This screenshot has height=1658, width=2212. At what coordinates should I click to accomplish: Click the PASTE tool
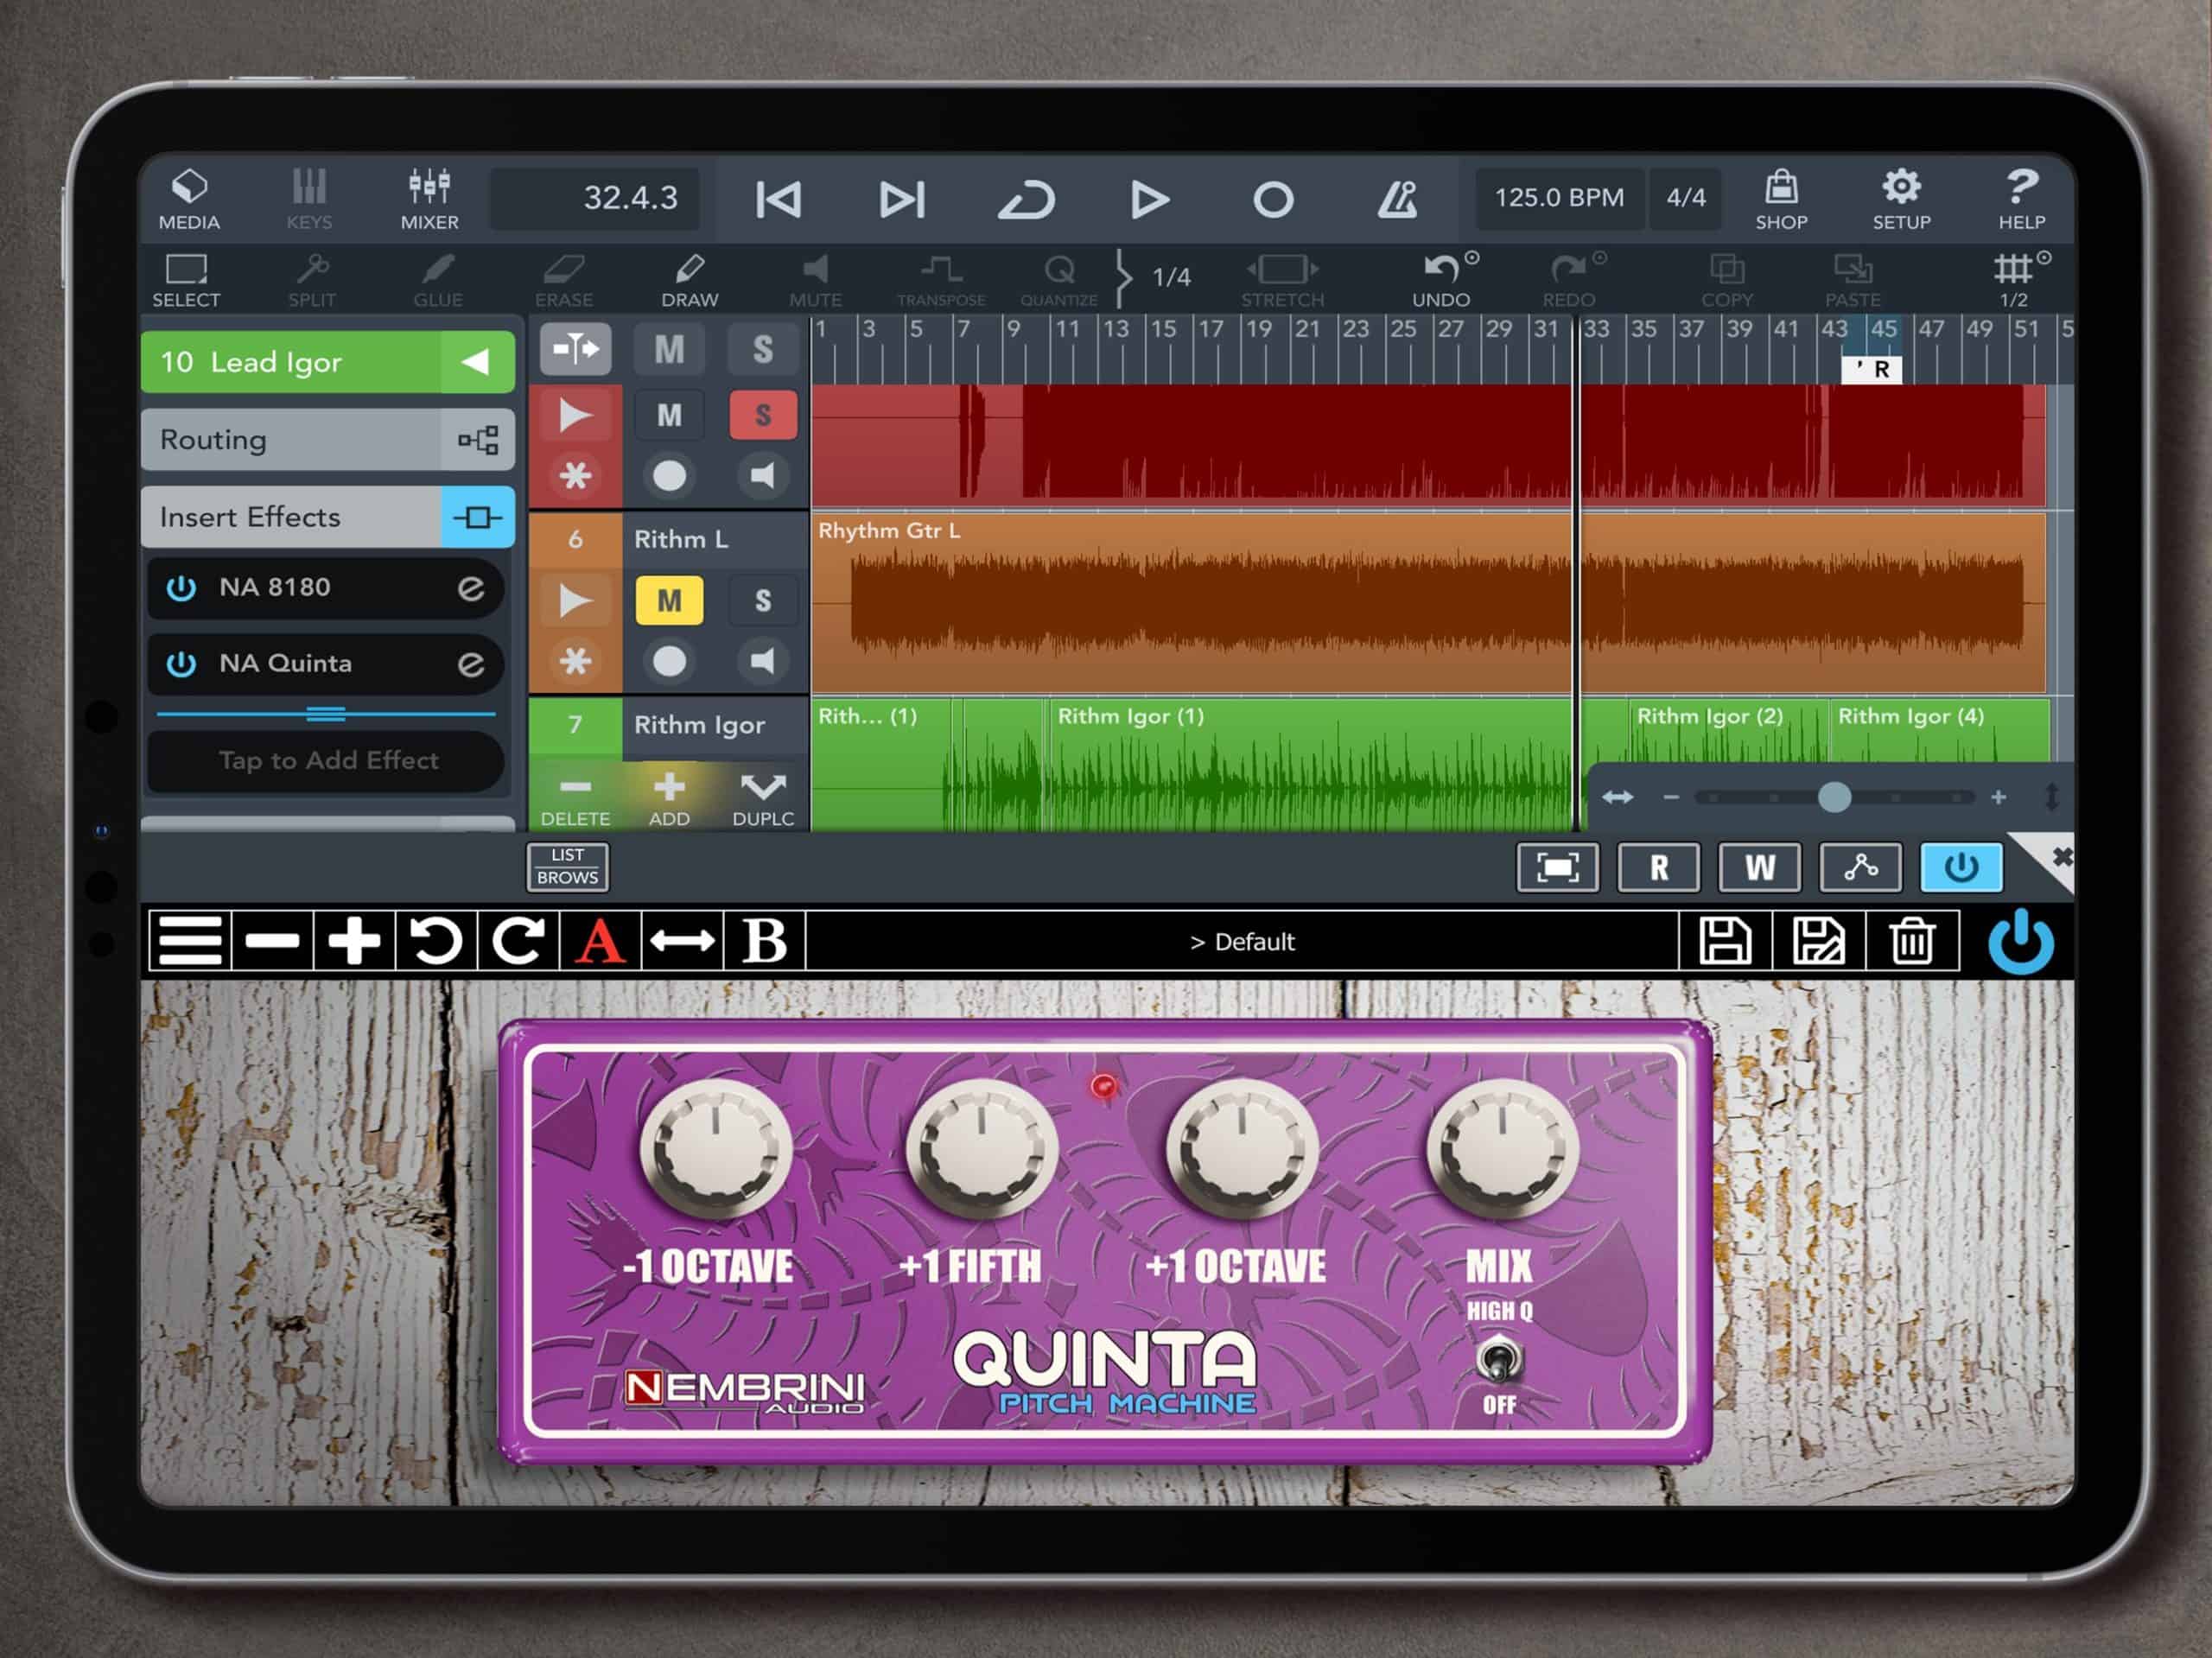(1853, 280)
